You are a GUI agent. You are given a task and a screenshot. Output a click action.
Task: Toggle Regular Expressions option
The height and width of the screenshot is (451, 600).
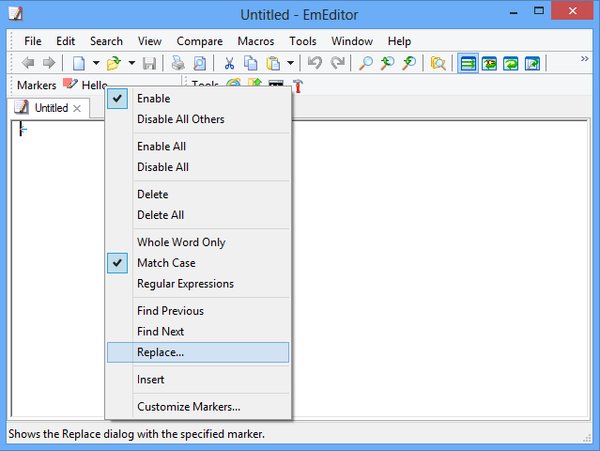point(198,283)
